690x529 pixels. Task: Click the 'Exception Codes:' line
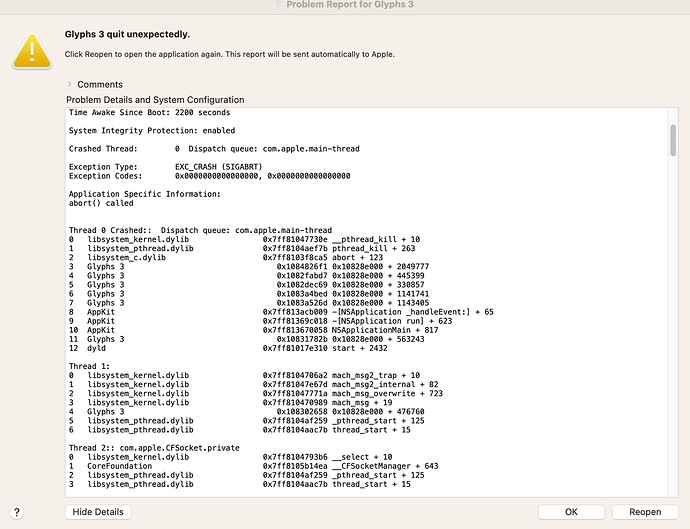click(x=209, y=176)
